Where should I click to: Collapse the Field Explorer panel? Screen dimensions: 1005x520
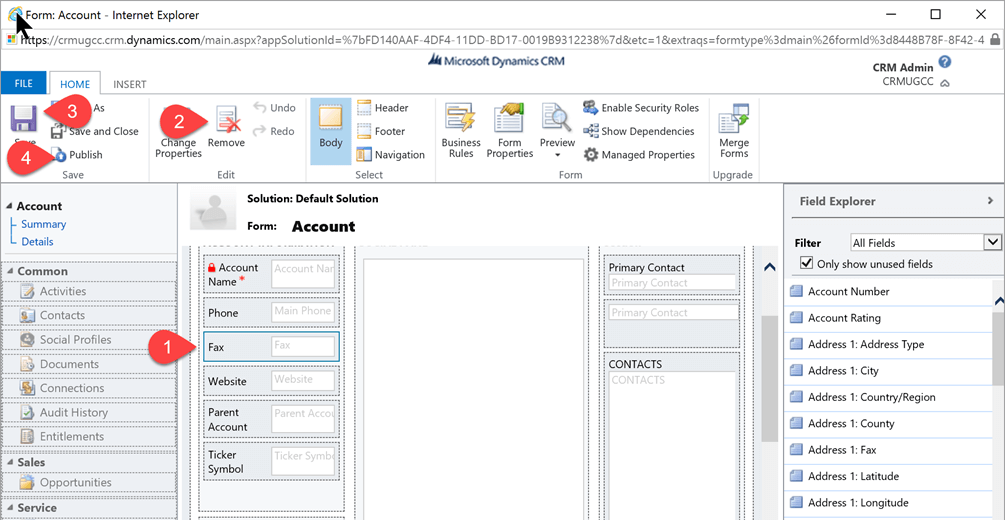[990, 201]
